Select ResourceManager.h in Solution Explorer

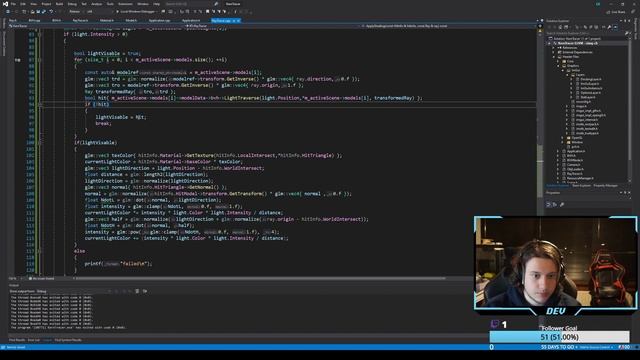click(580, 178)
